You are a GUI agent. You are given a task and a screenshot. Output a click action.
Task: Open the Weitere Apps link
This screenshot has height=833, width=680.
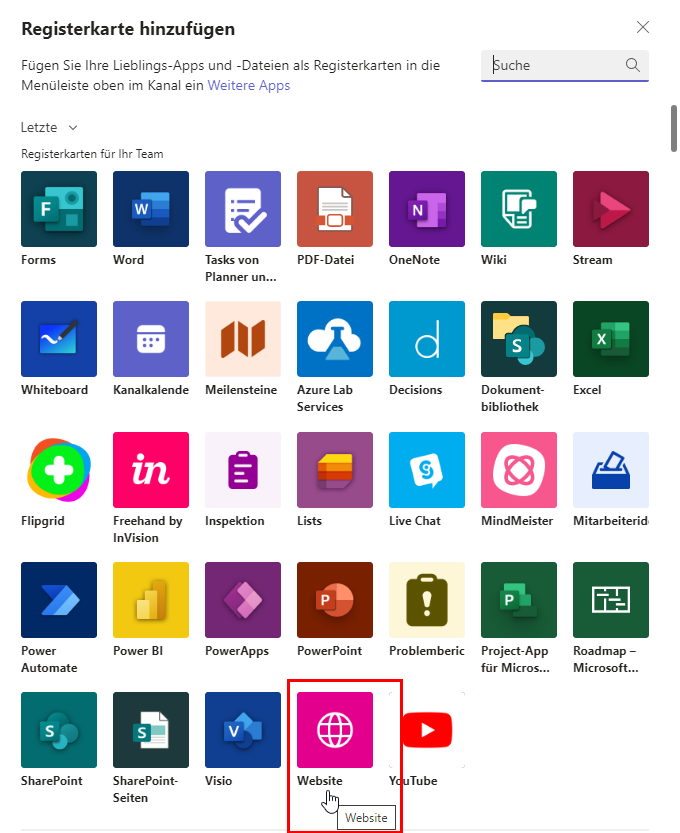point(249,85)
